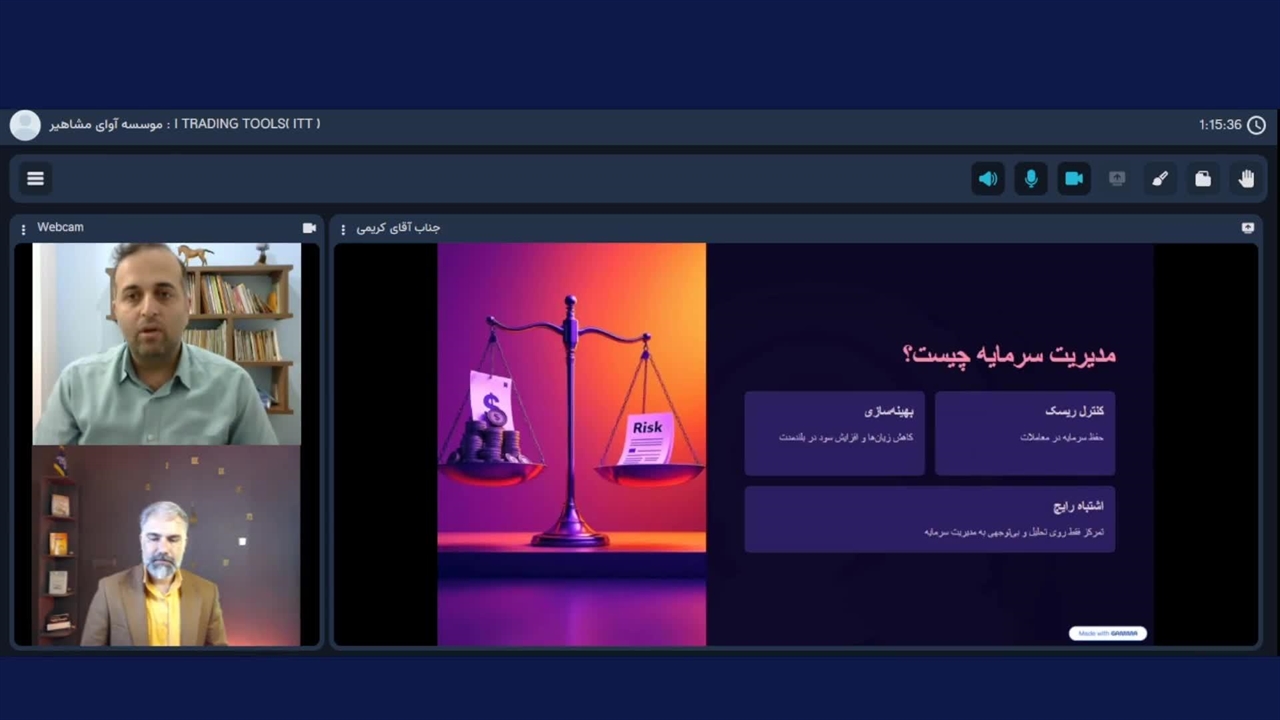Click the 'Made with Gamma' badge
The image size is (1280, 720).
point(1107,633)
